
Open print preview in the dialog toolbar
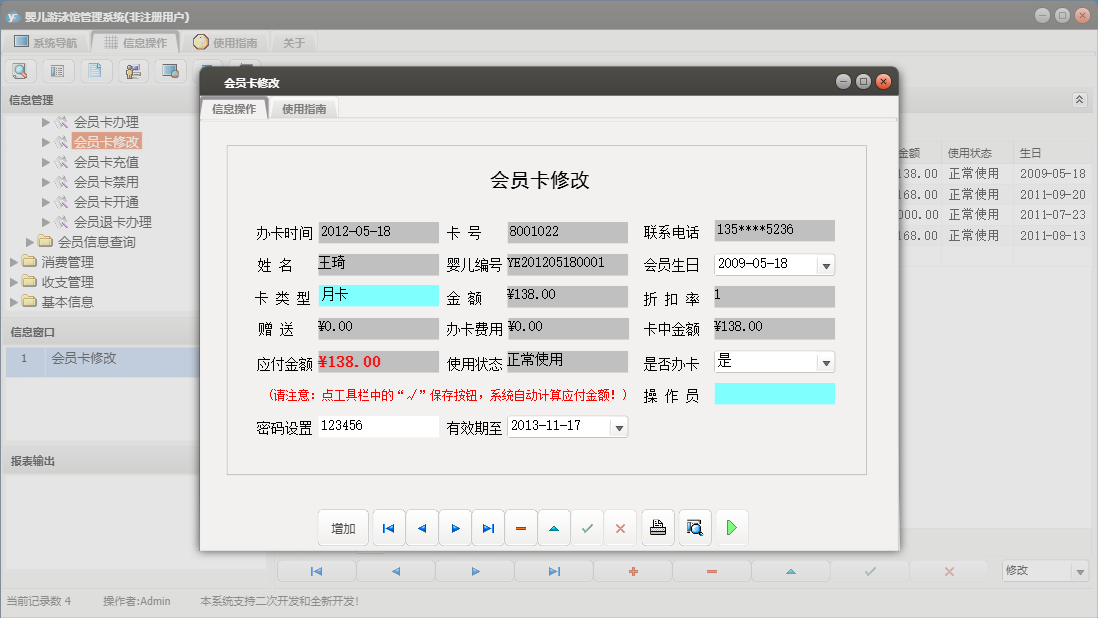(695, 527)
